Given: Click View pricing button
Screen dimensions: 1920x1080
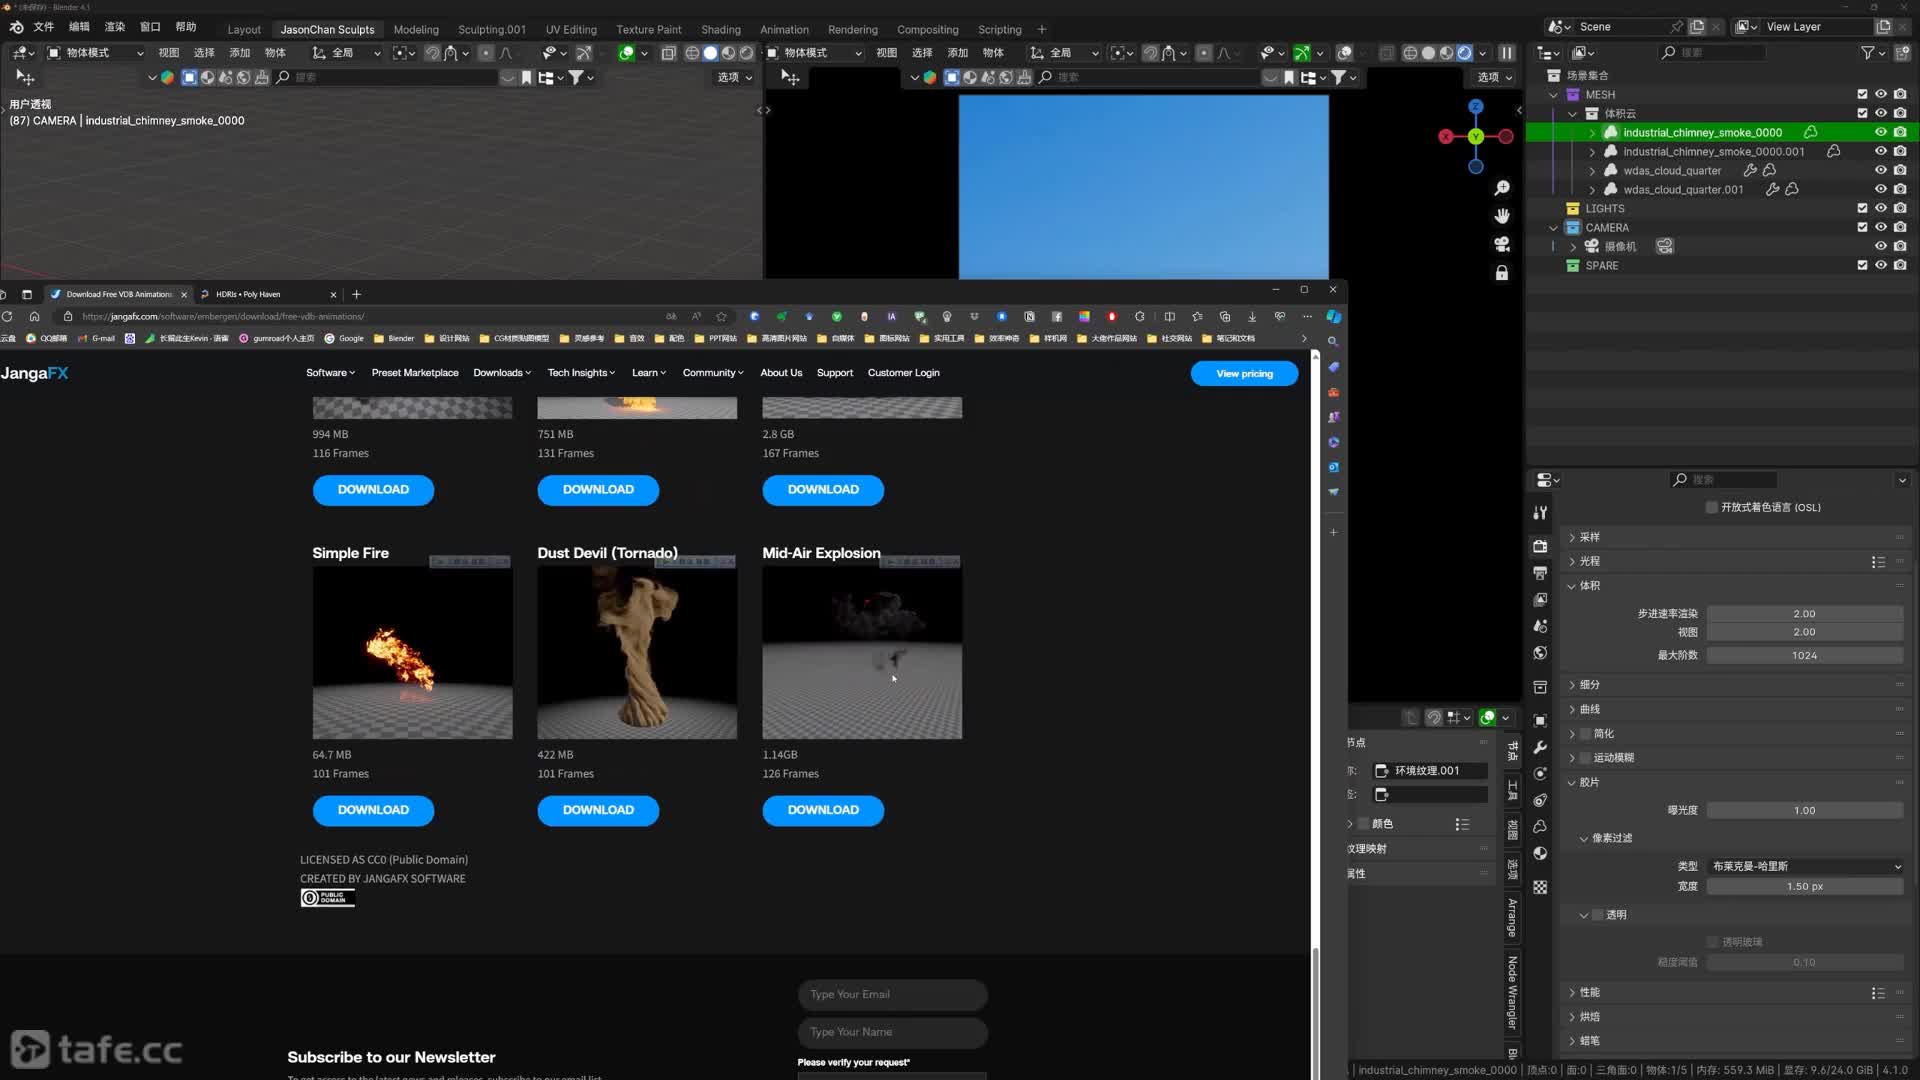Looking at the screenshot, I should (x=1244, y=373).
